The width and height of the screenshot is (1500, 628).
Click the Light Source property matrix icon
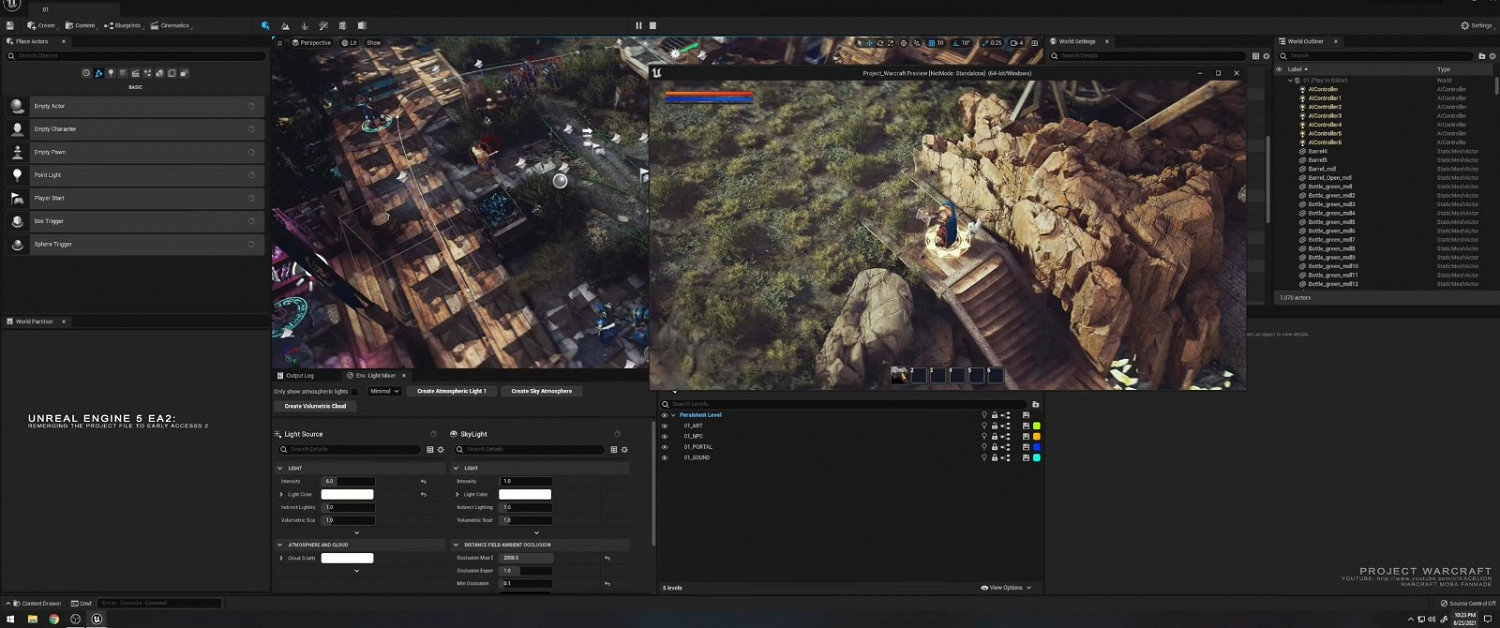pyautogui.click(x=430, y=450)
